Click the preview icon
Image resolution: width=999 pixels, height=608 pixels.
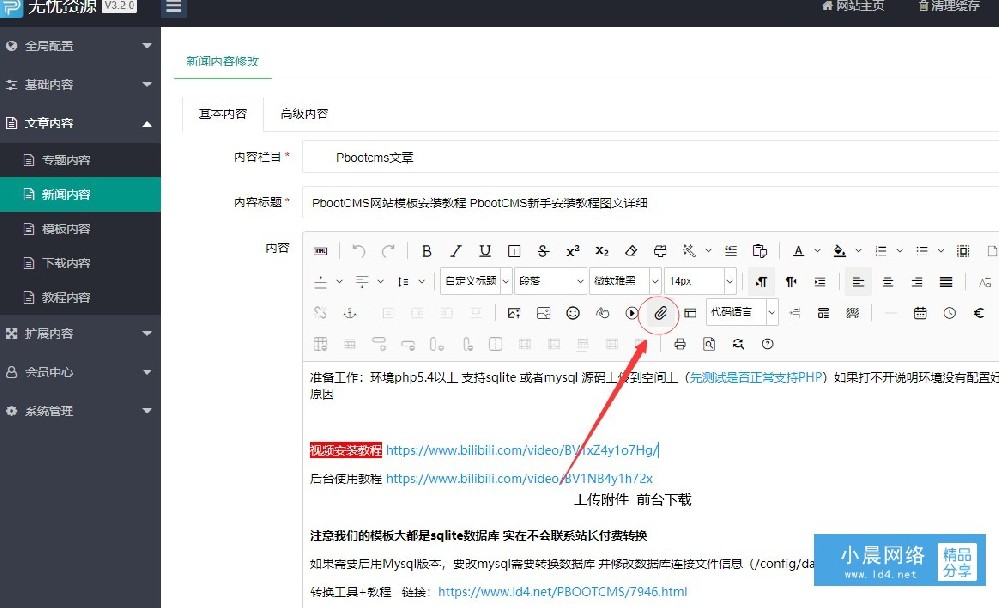click(709, 344)
